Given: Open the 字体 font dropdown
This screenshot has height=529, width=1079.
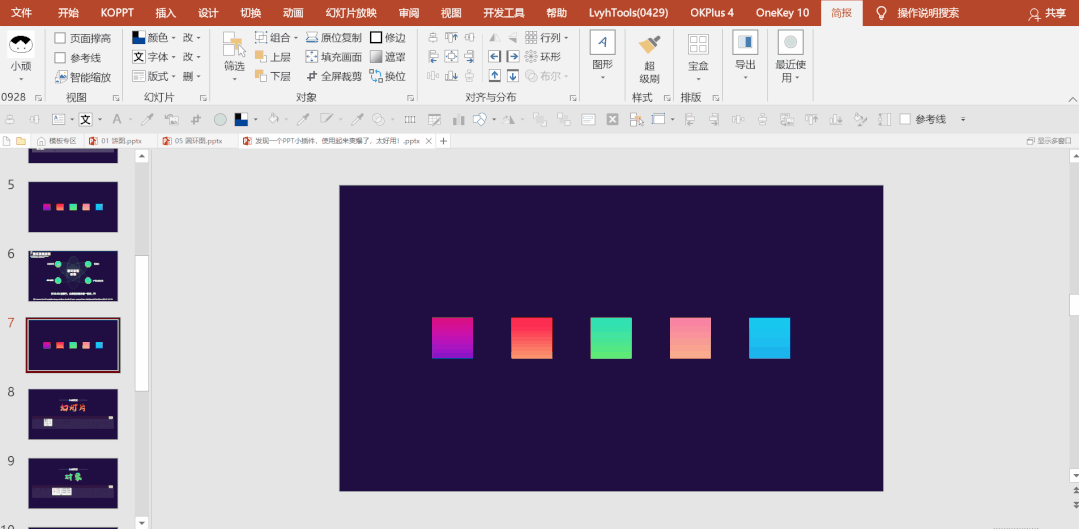Looking at the screenshot, I should click(153, 57).
